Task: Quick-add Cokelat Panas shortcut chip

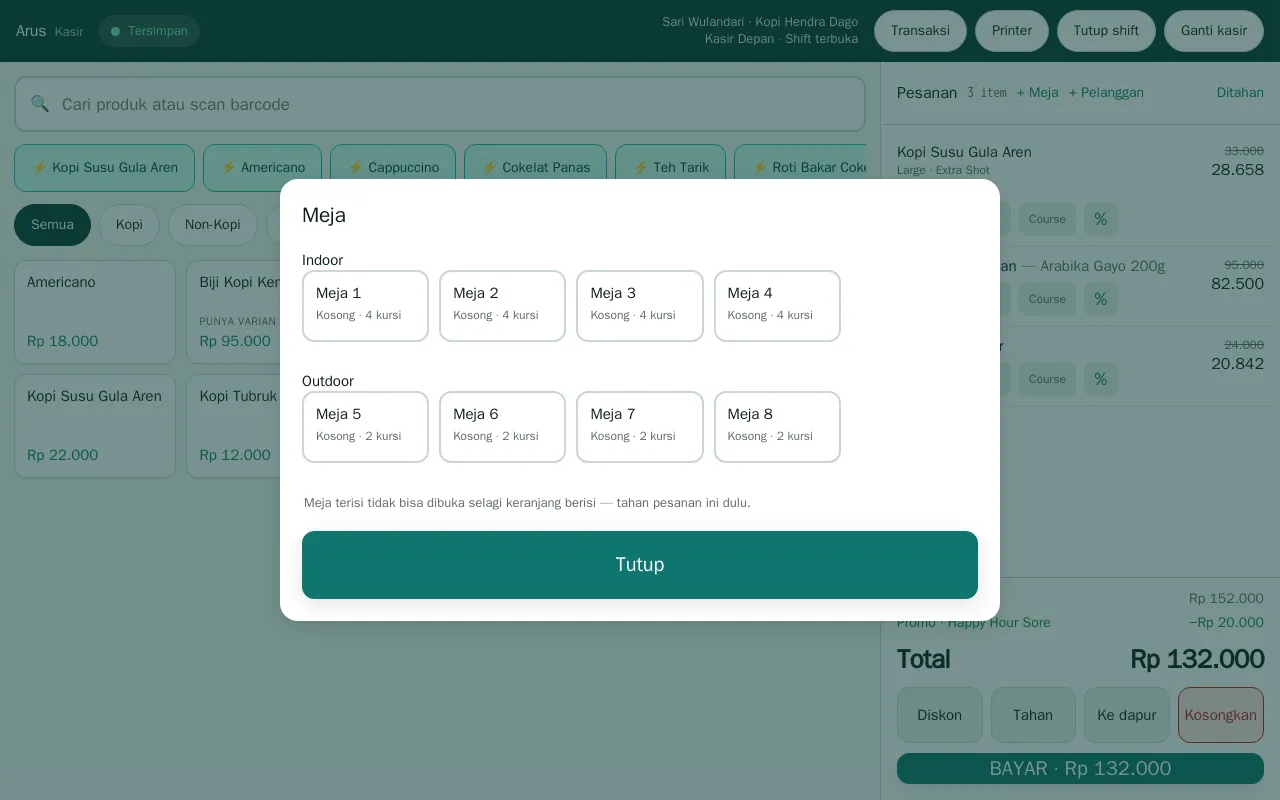Action: [x=535, y=168]
